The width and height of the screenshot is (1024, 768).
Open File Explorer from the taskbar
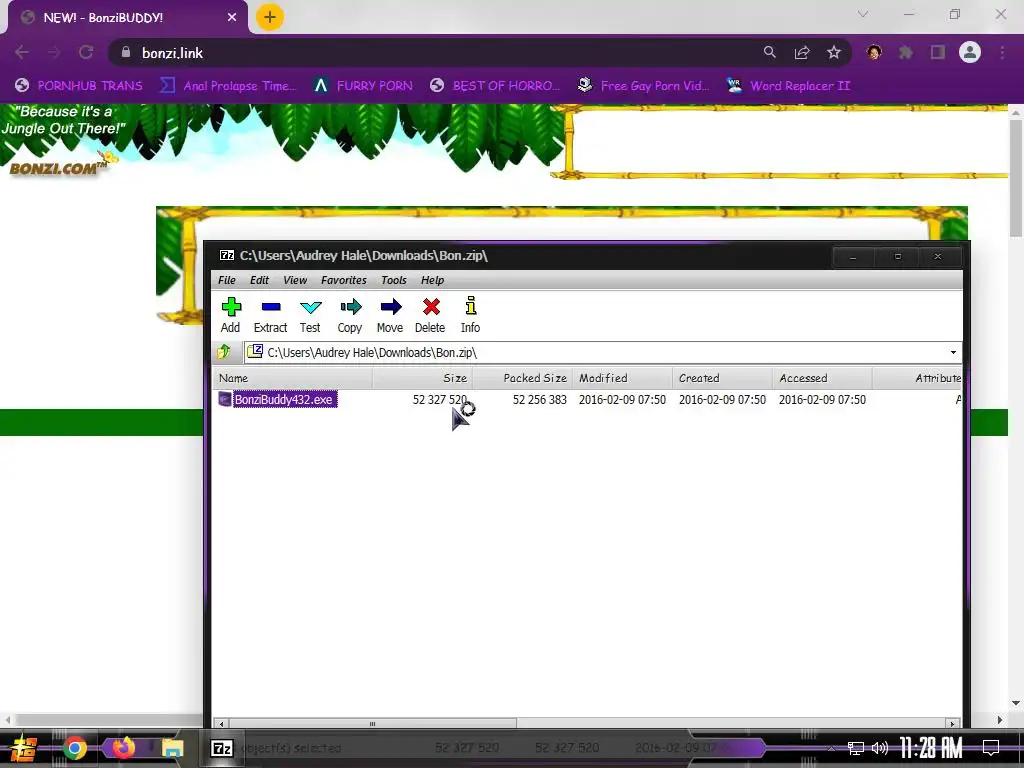point(172,748)
